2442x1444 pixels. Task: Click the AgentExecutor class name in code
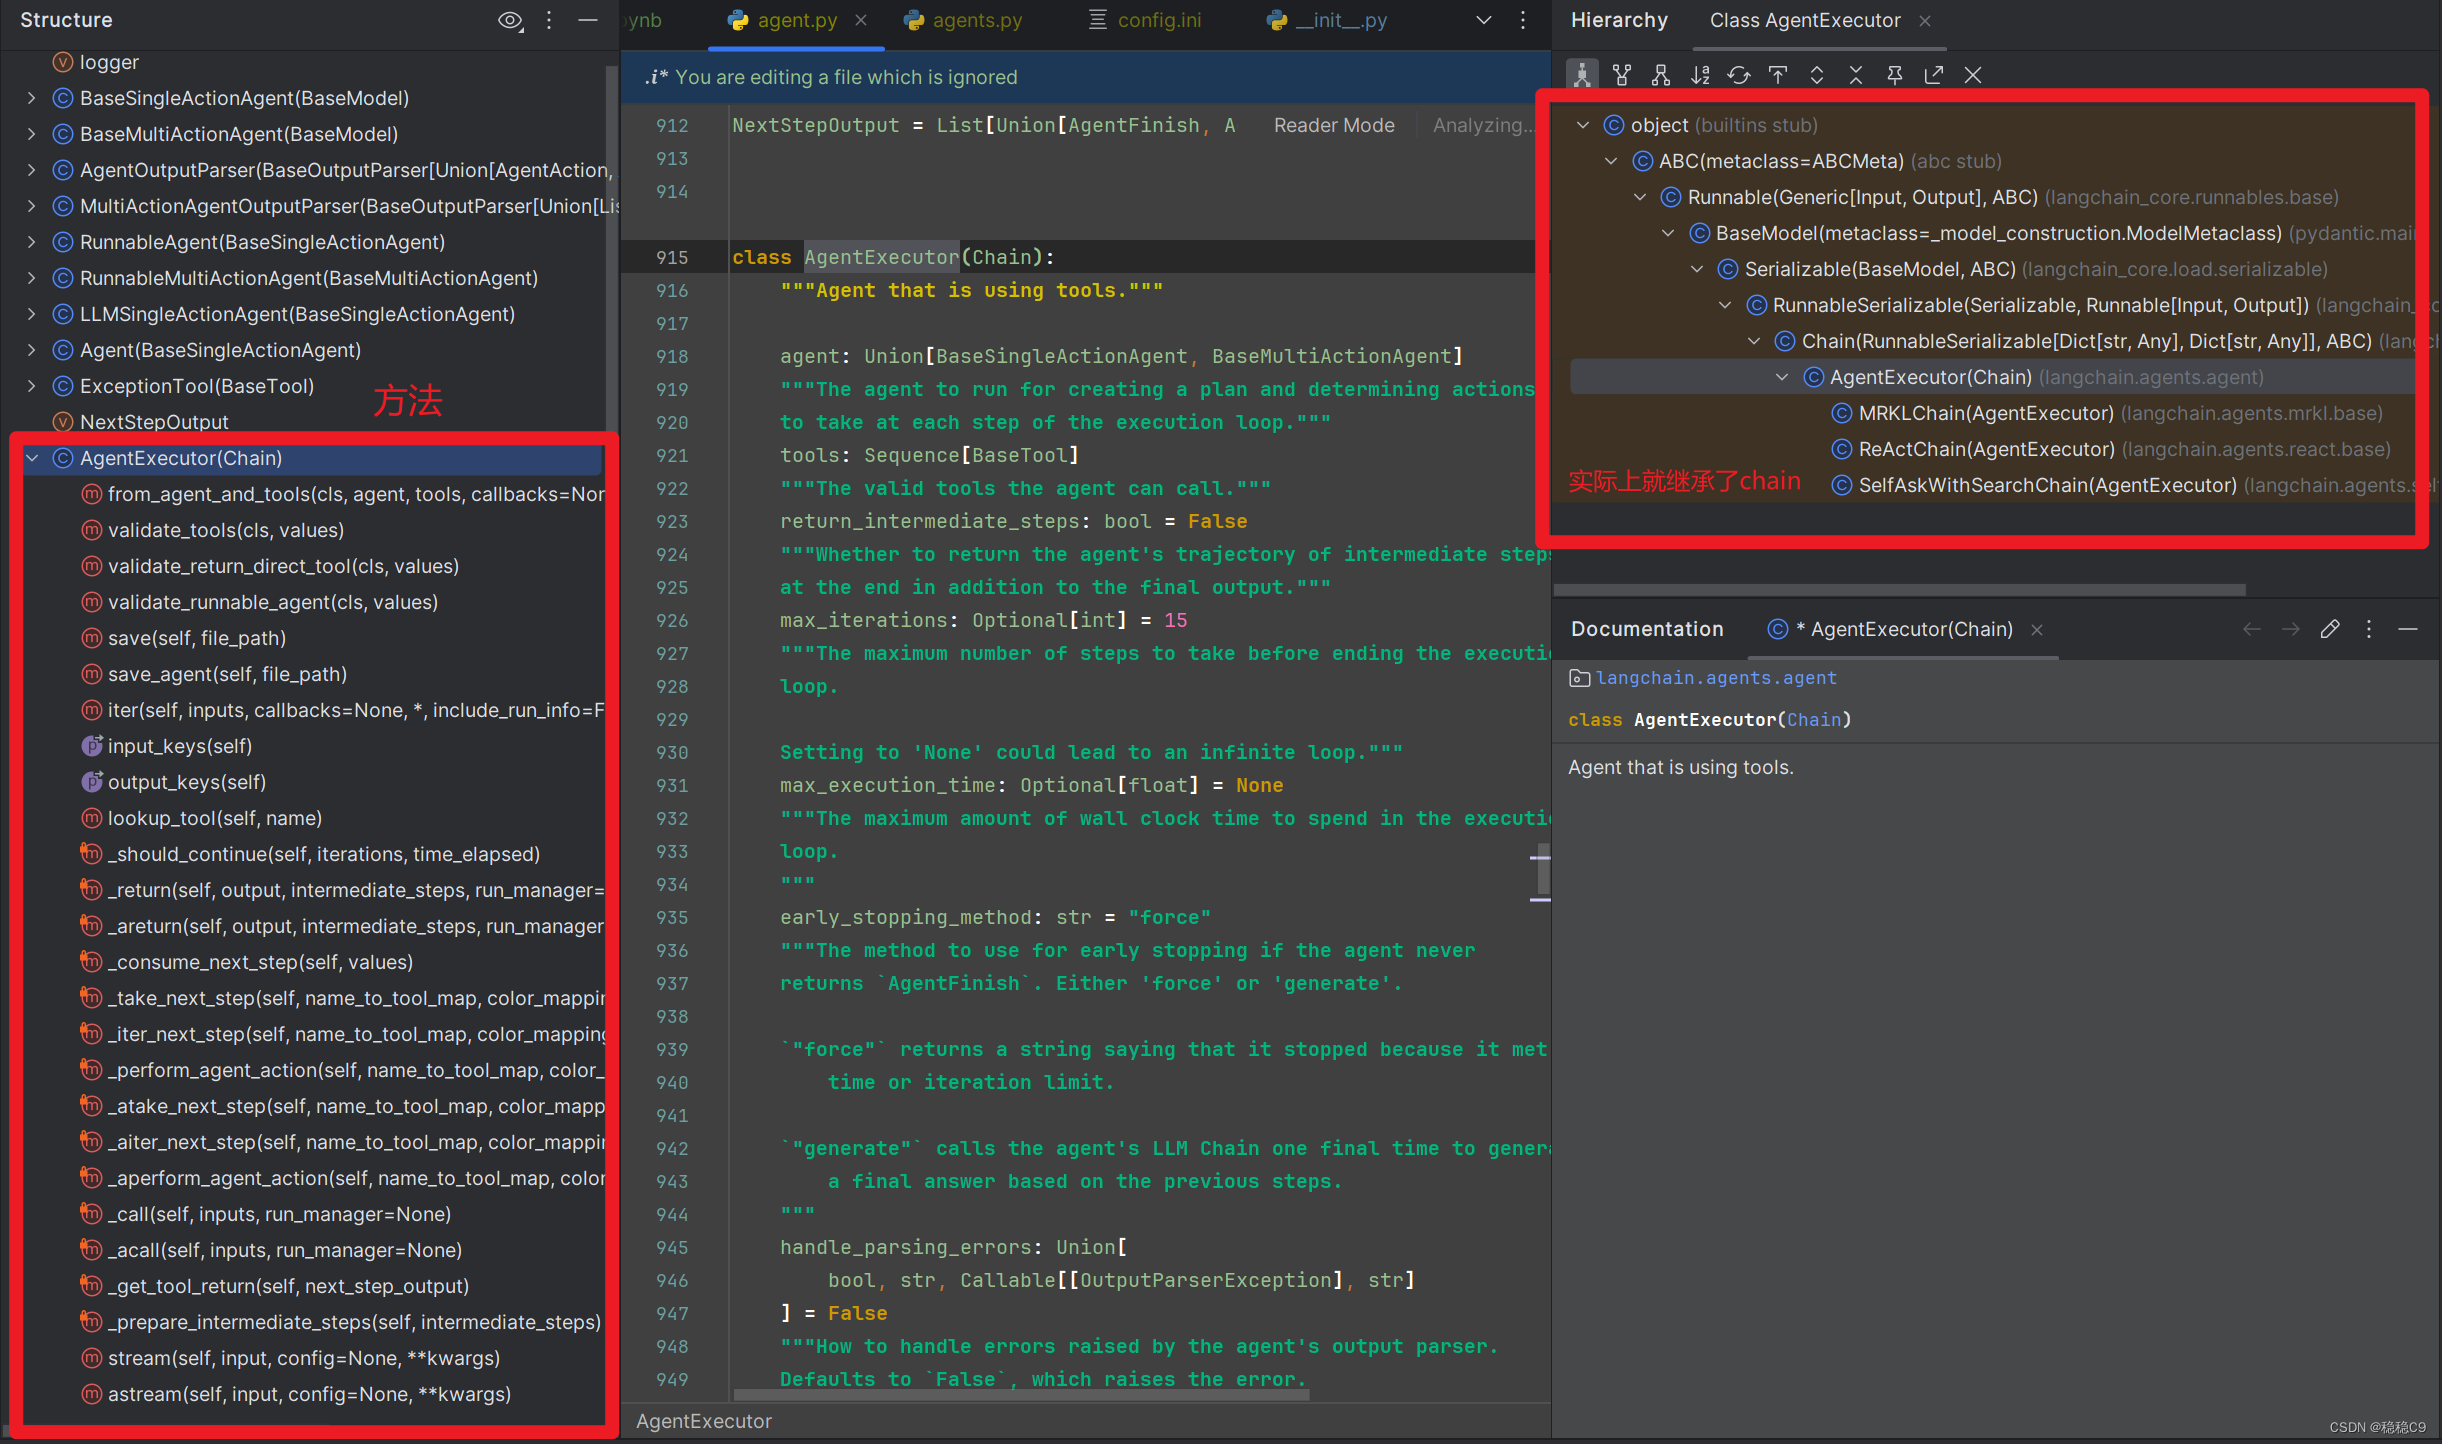(x=881, y=257)
